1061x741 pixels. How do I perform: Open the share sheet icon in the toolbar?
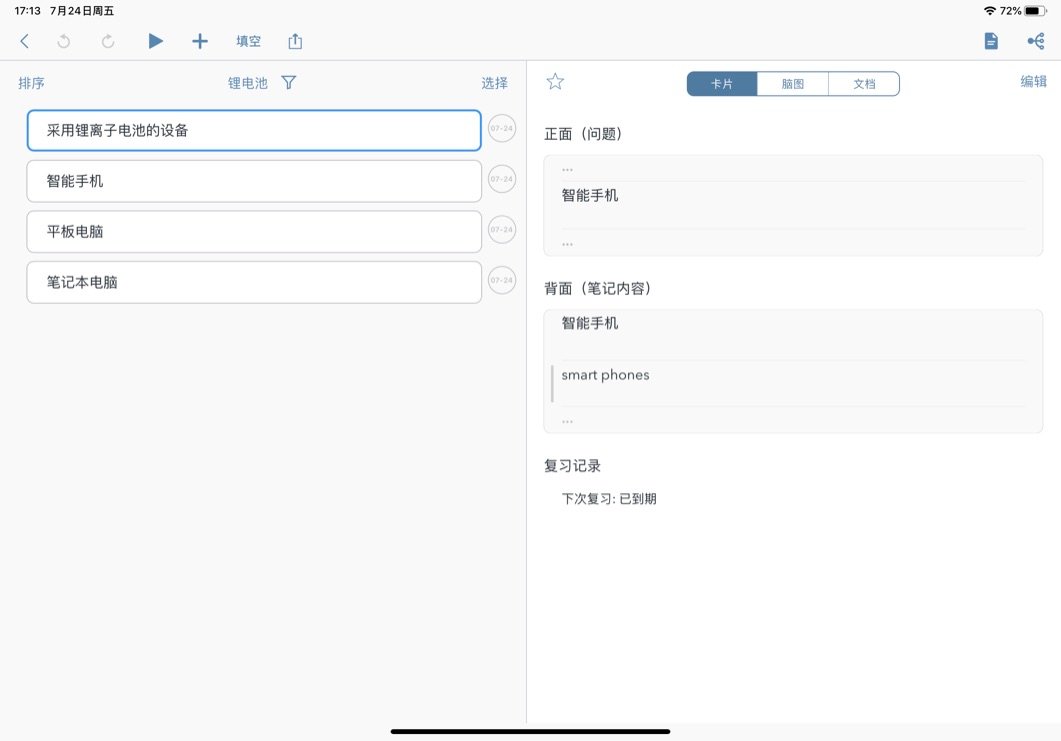295,41
